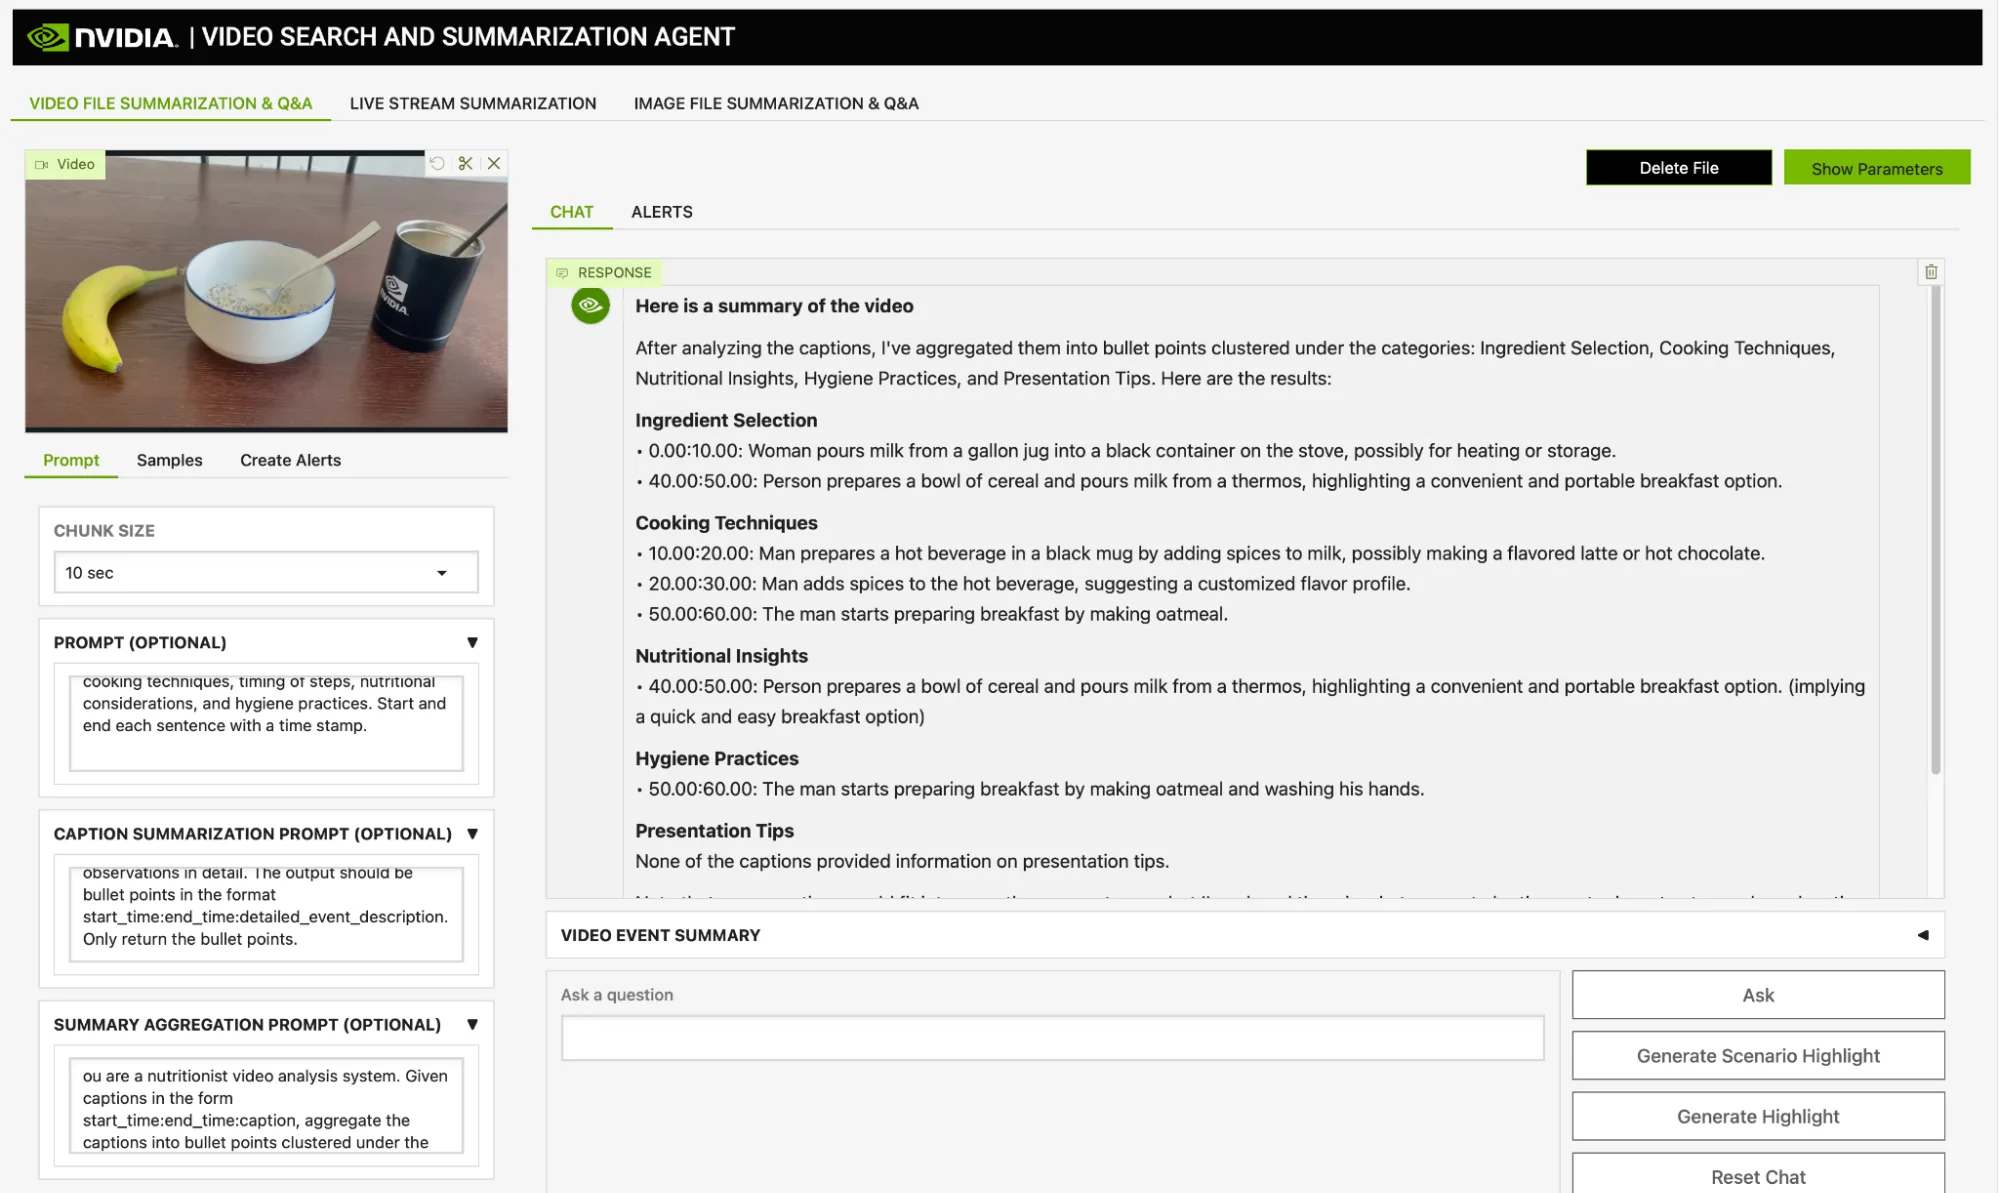Click the Video camera label icon
This screenshot has height=1193, width=1999.
(x=42, y=164)
